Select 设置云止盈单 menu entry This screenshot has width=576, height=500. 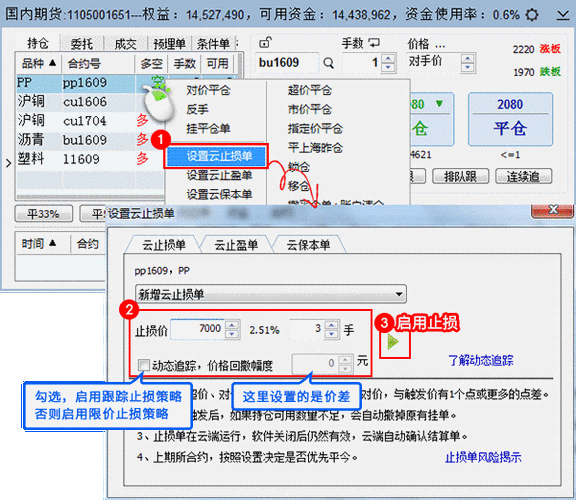coord(219,175)
